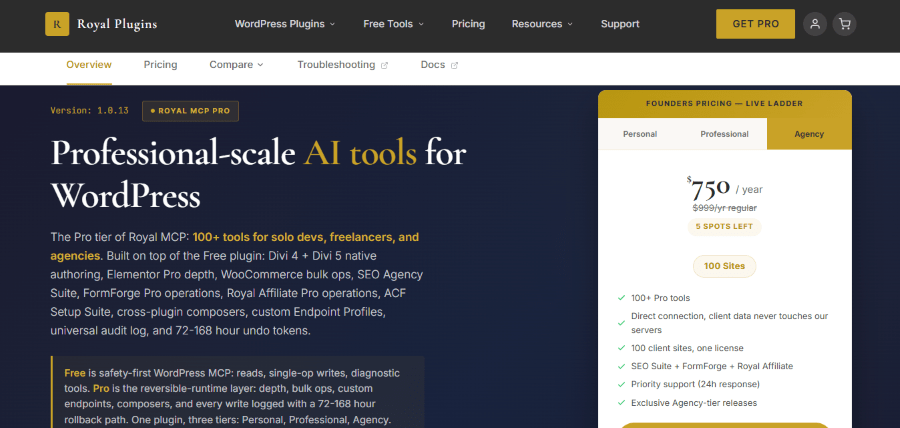Click checkmark beside Exclusive Agency-tier releases

click(x=621, y=403)
